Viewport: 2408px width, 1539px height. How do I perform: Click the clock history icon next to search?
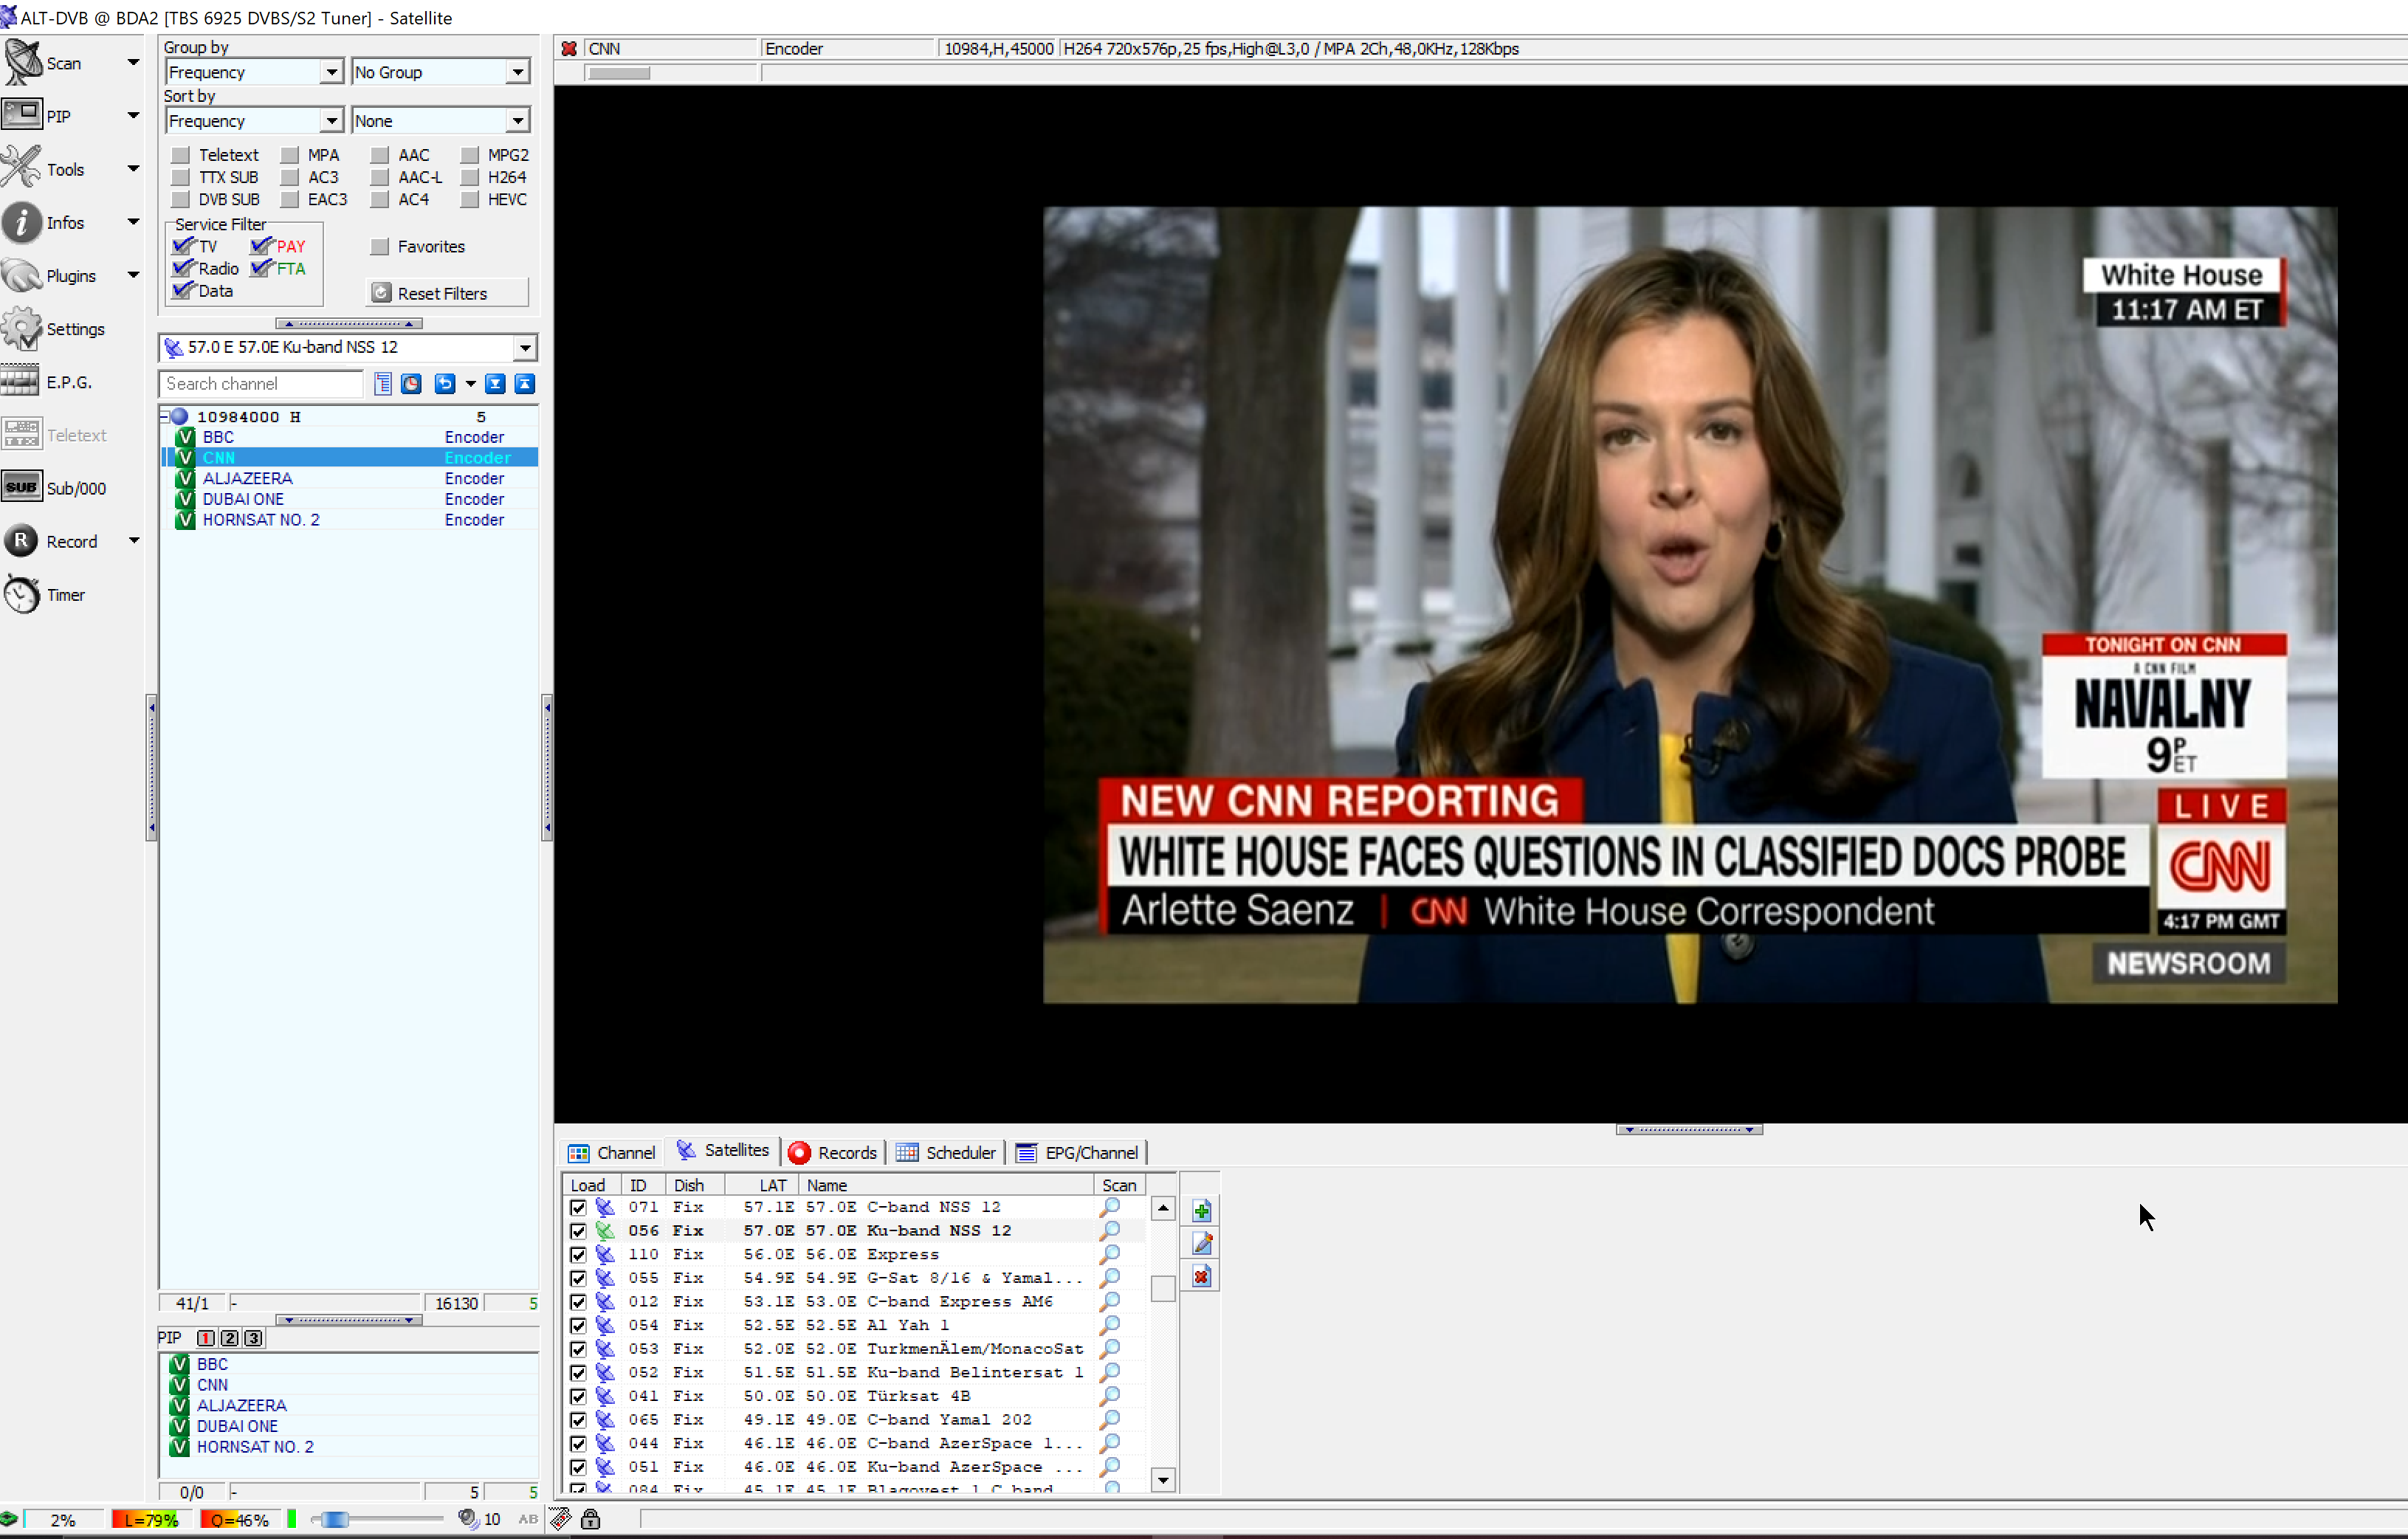(x=411, y=383)
